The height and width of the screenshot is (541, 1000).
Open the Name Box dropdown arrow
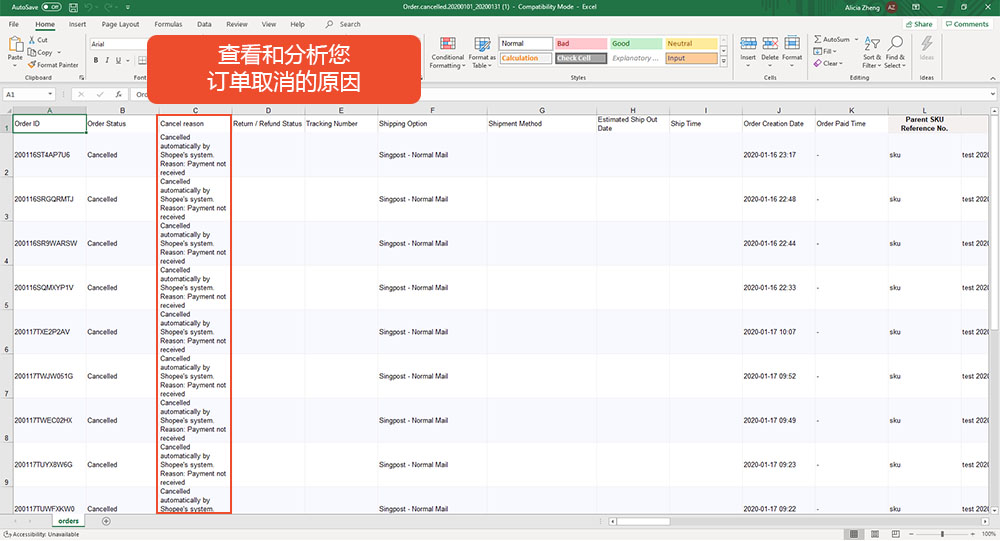click(50, 94)
